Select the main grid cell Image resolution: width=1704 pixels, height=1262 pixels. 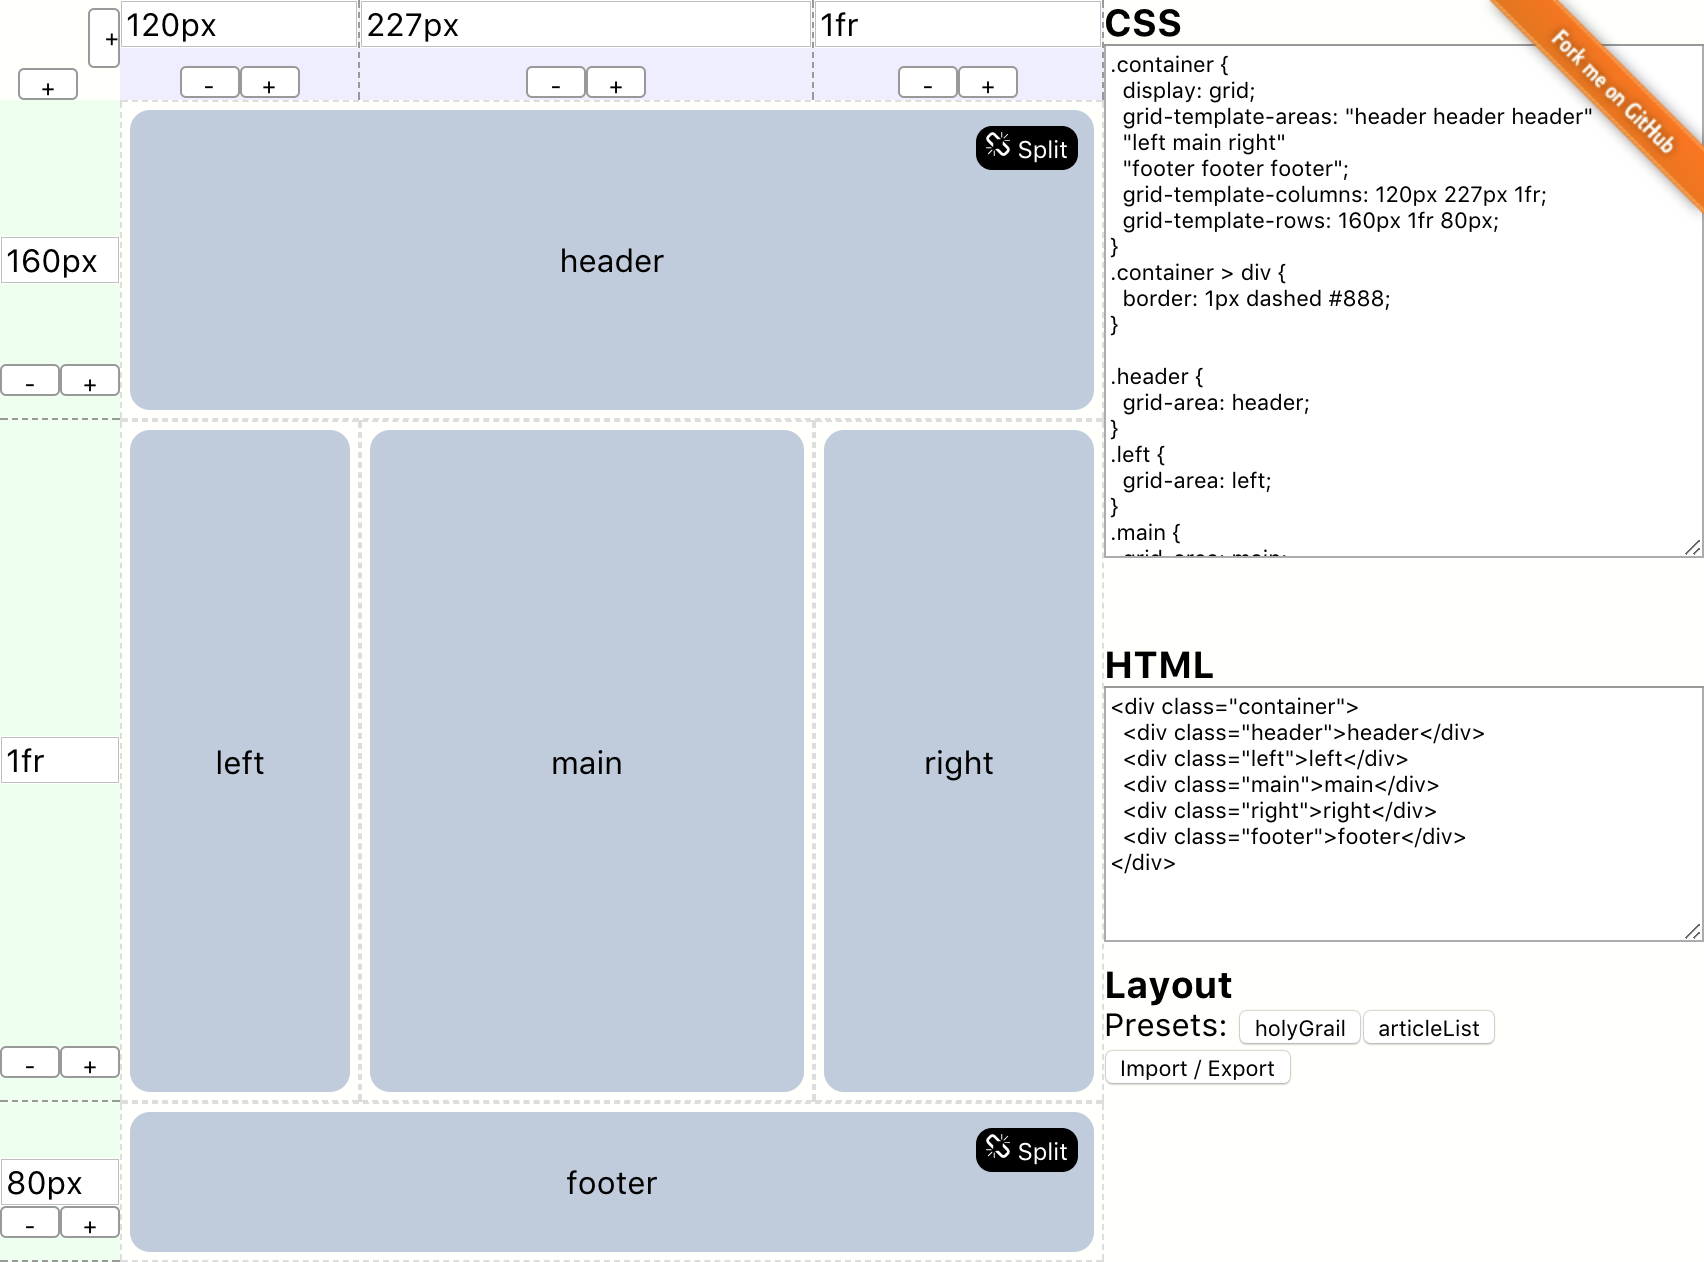point(586,762)
